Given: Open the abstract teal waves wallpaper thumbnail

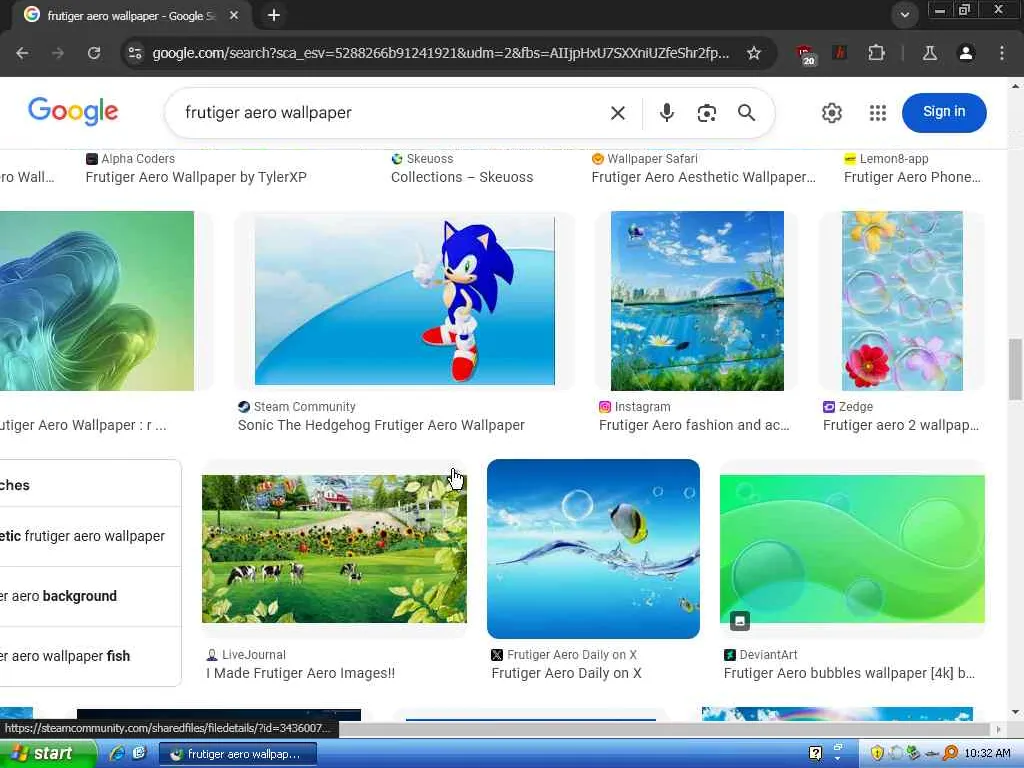Looking at the screenshot, I should click(97, 301).
